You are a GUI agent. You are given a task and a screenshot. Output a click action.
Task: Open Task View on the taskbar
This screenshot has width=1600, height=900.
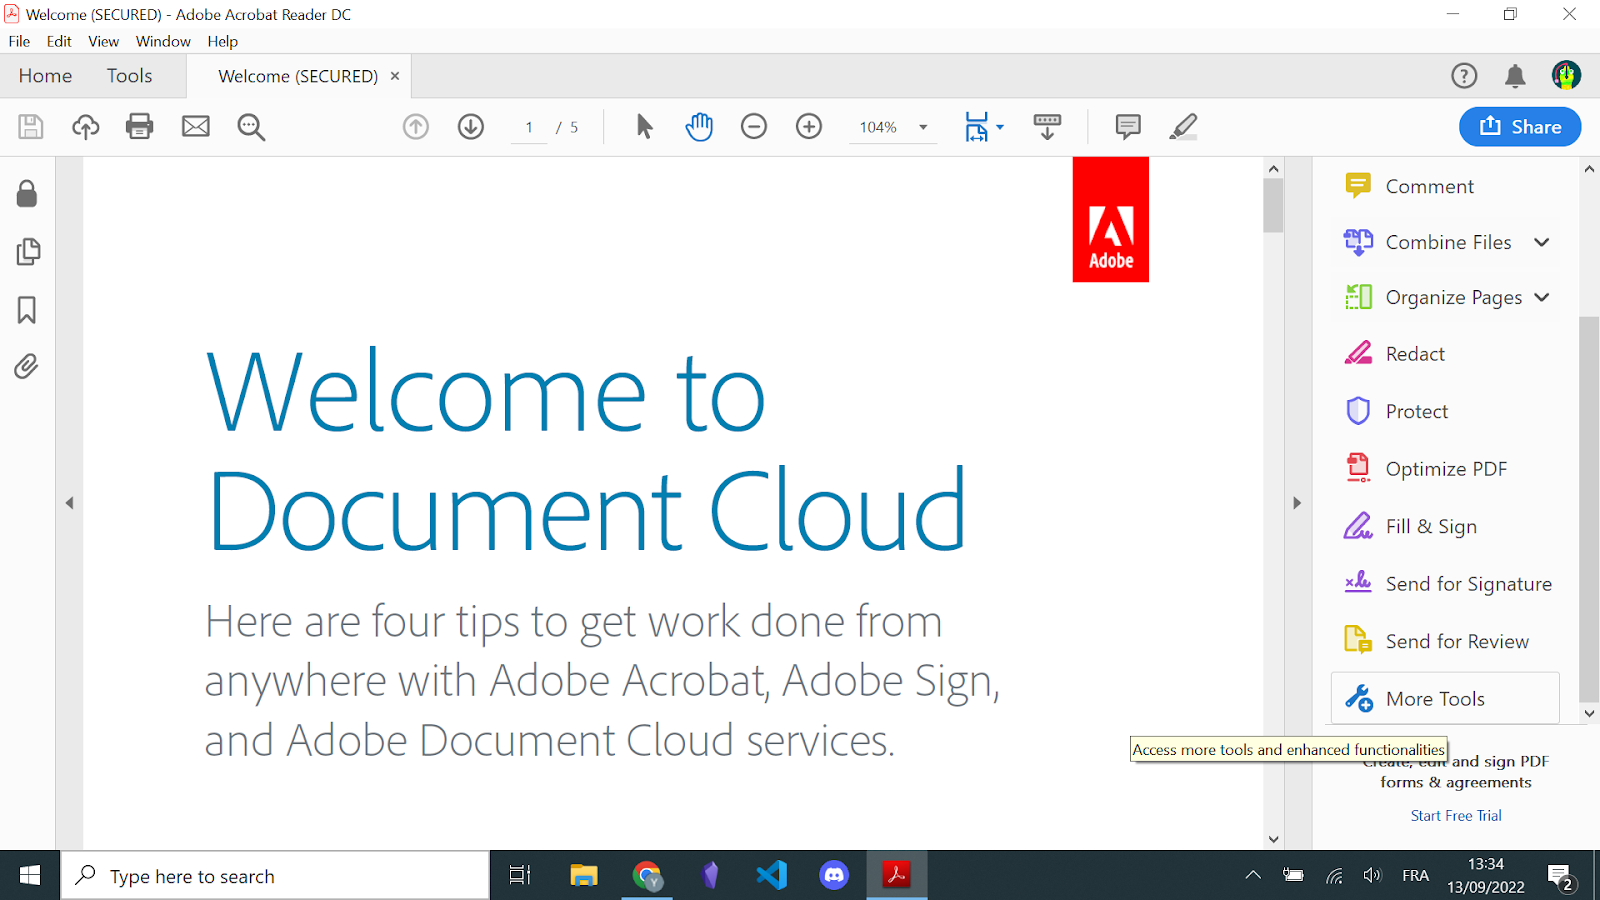[519, 876]
